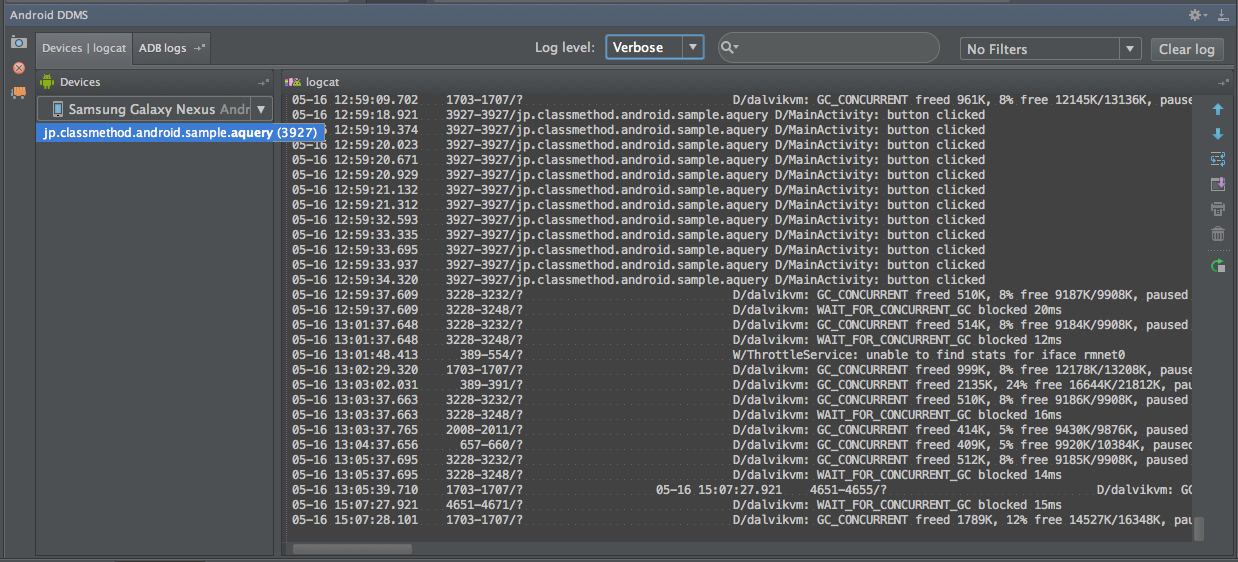Image resolution: width=1238 pixels, height=562 pixels.
Task: Toggle soft wraps in the logcat toolbar
Action: [x=1217, y=159]
